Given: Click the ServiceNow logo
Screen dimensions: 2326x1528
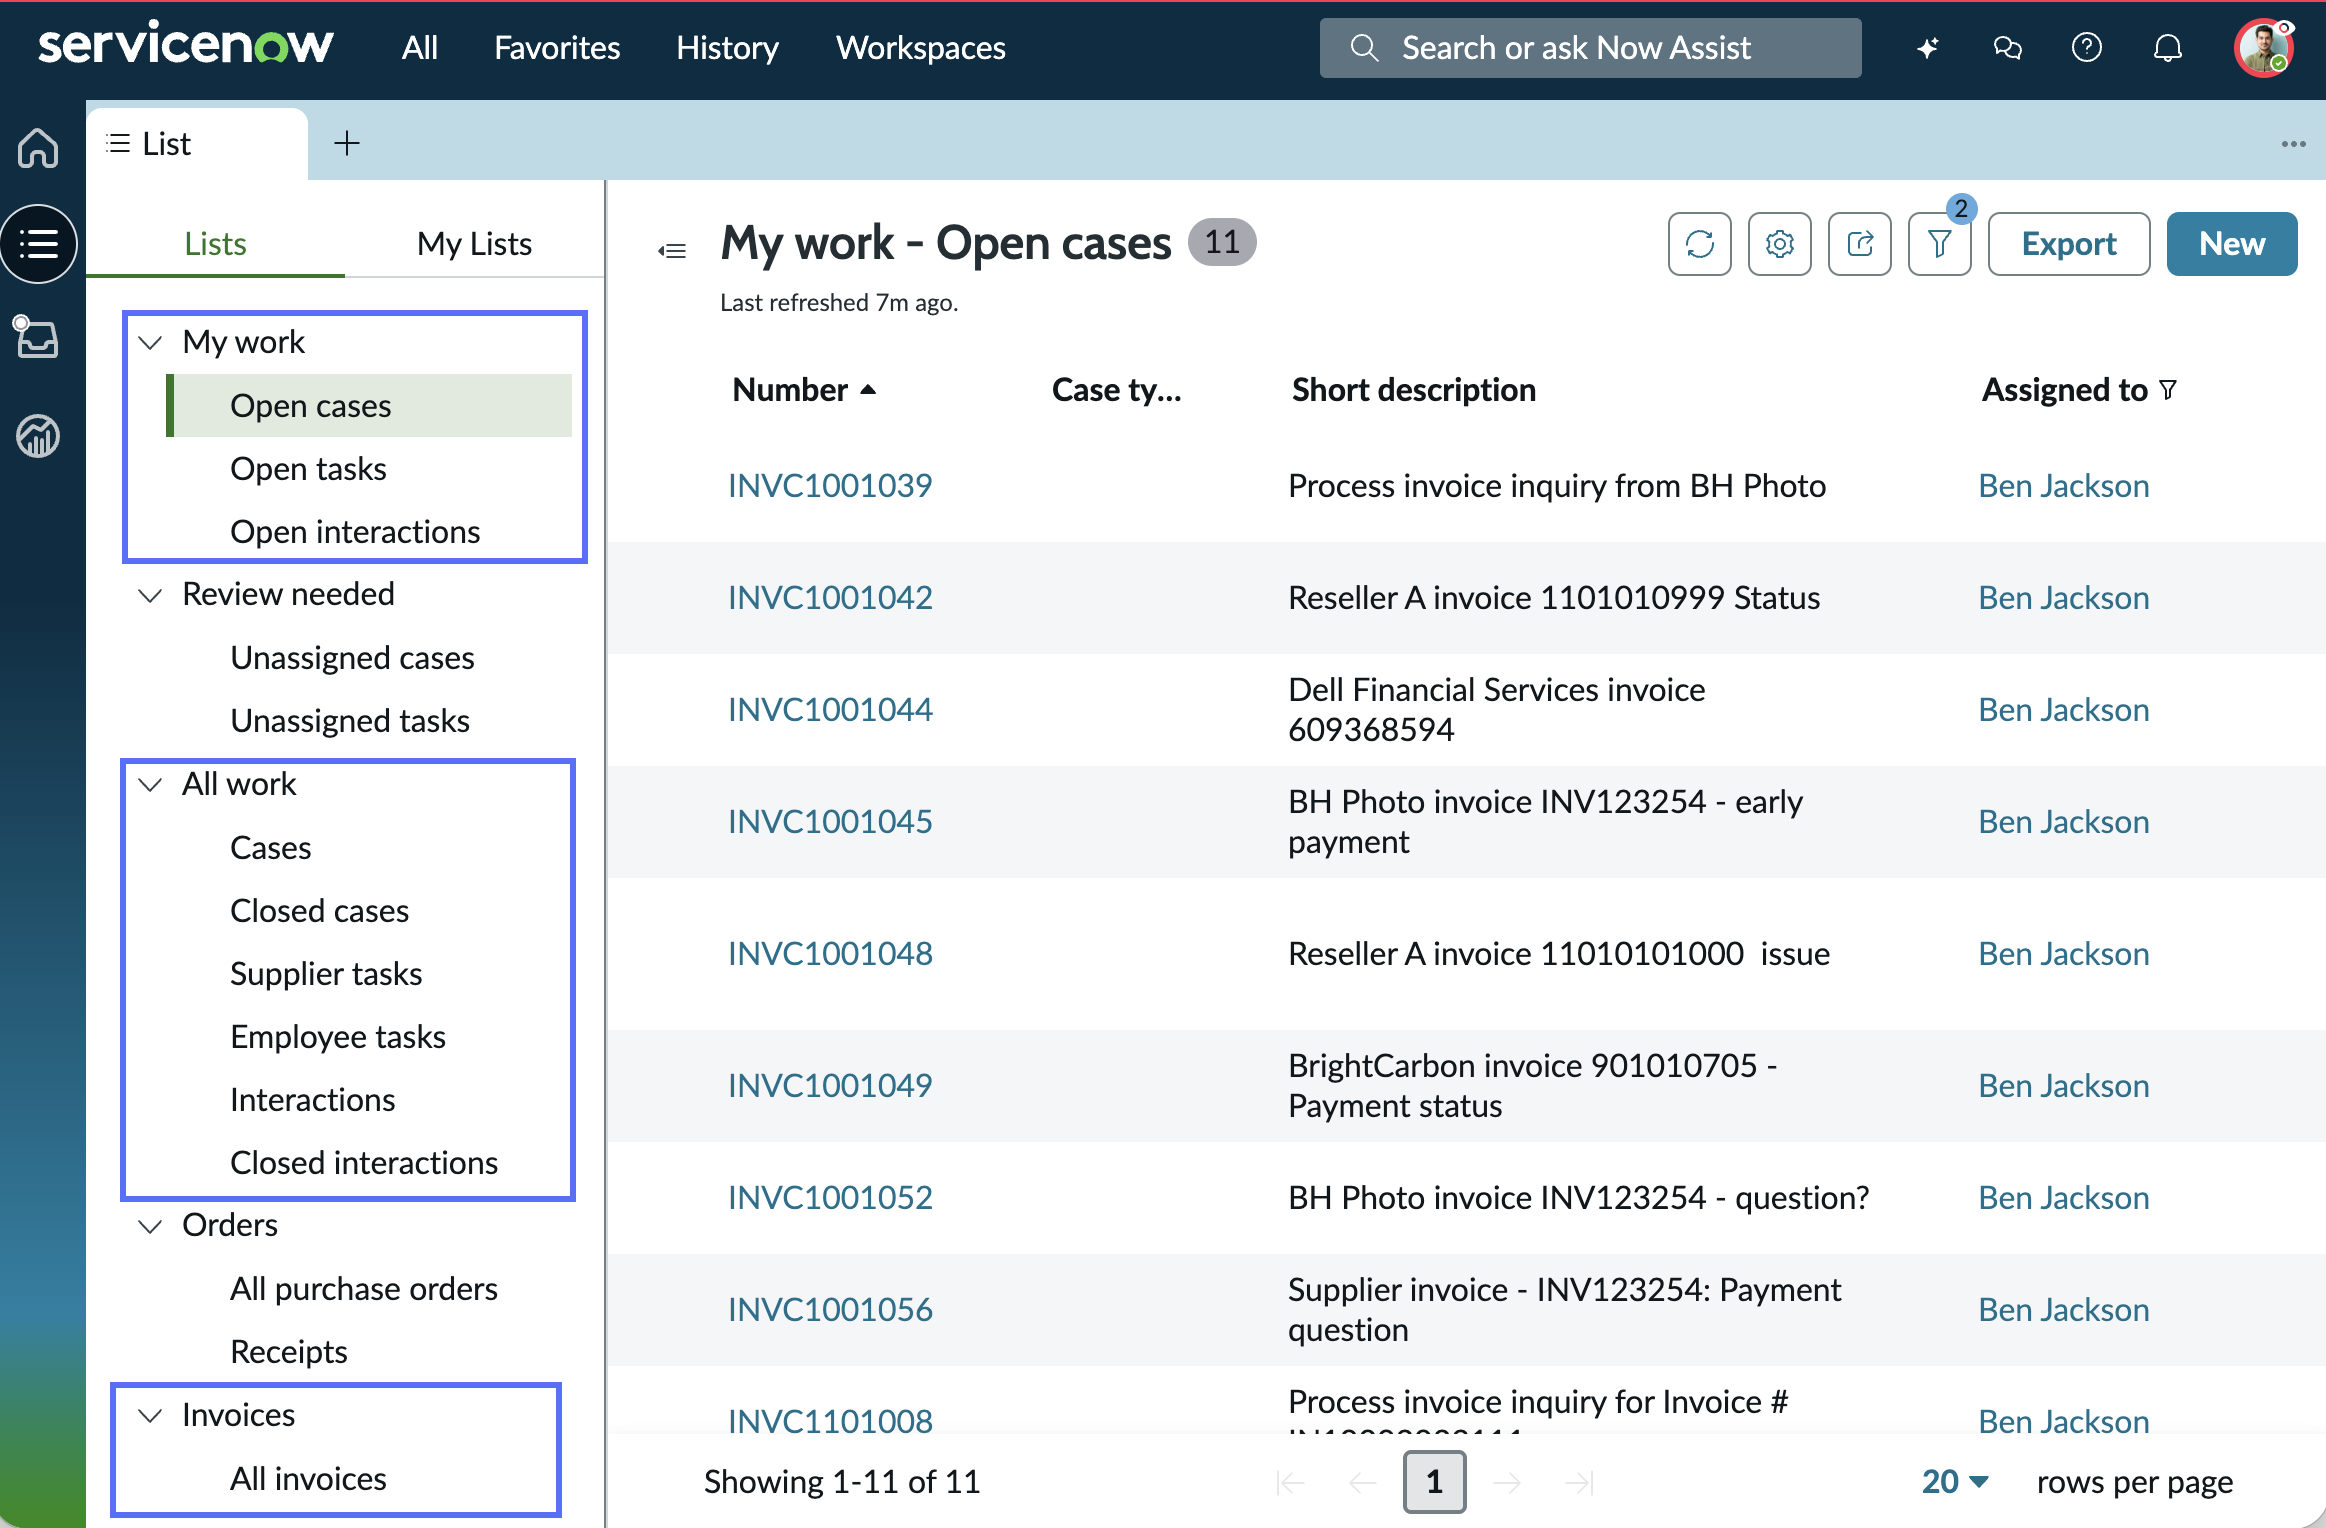Looking at the screenshot, I should coord(186,46).
